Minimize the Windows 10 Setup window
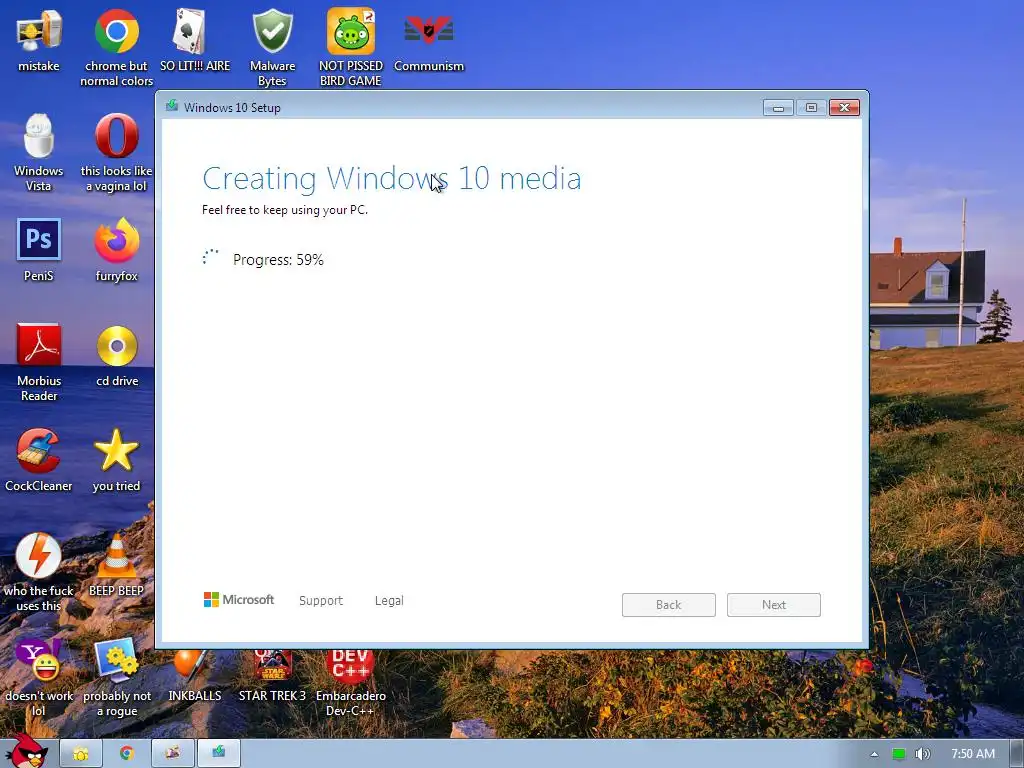 [x=778, y=108]
